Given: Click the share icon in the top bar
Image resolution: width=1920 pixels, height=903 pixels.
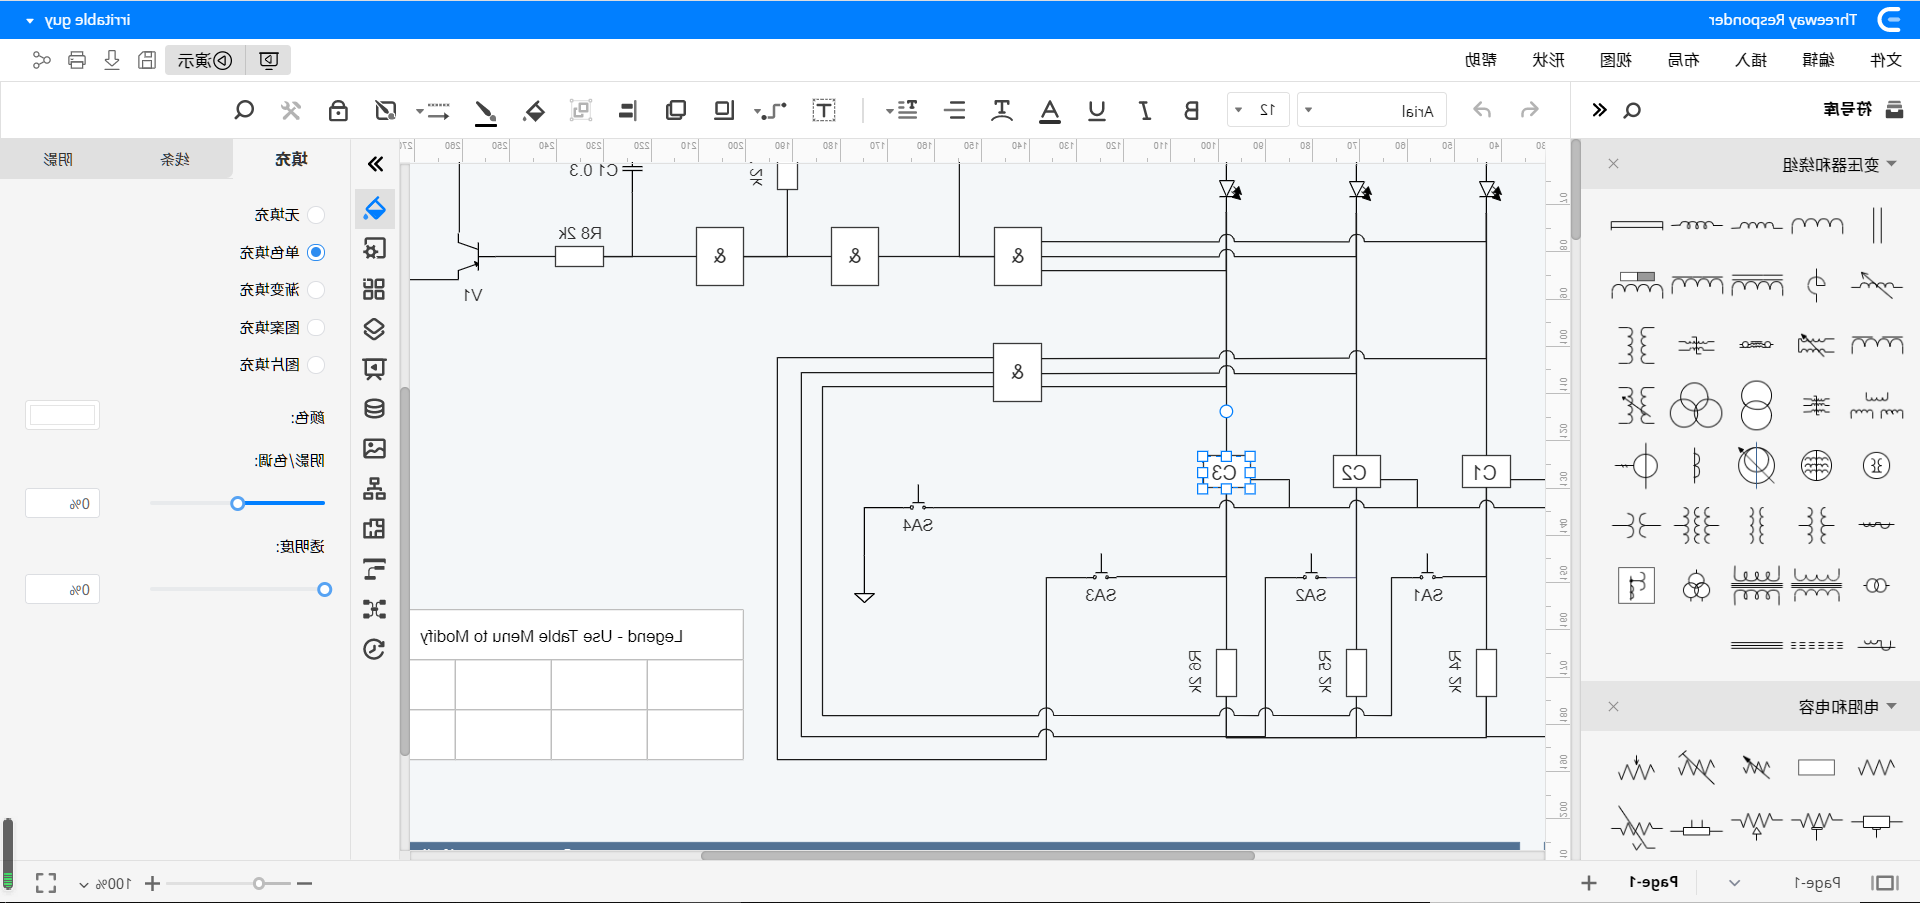Looking at the screenshot, I should (41, 60).
